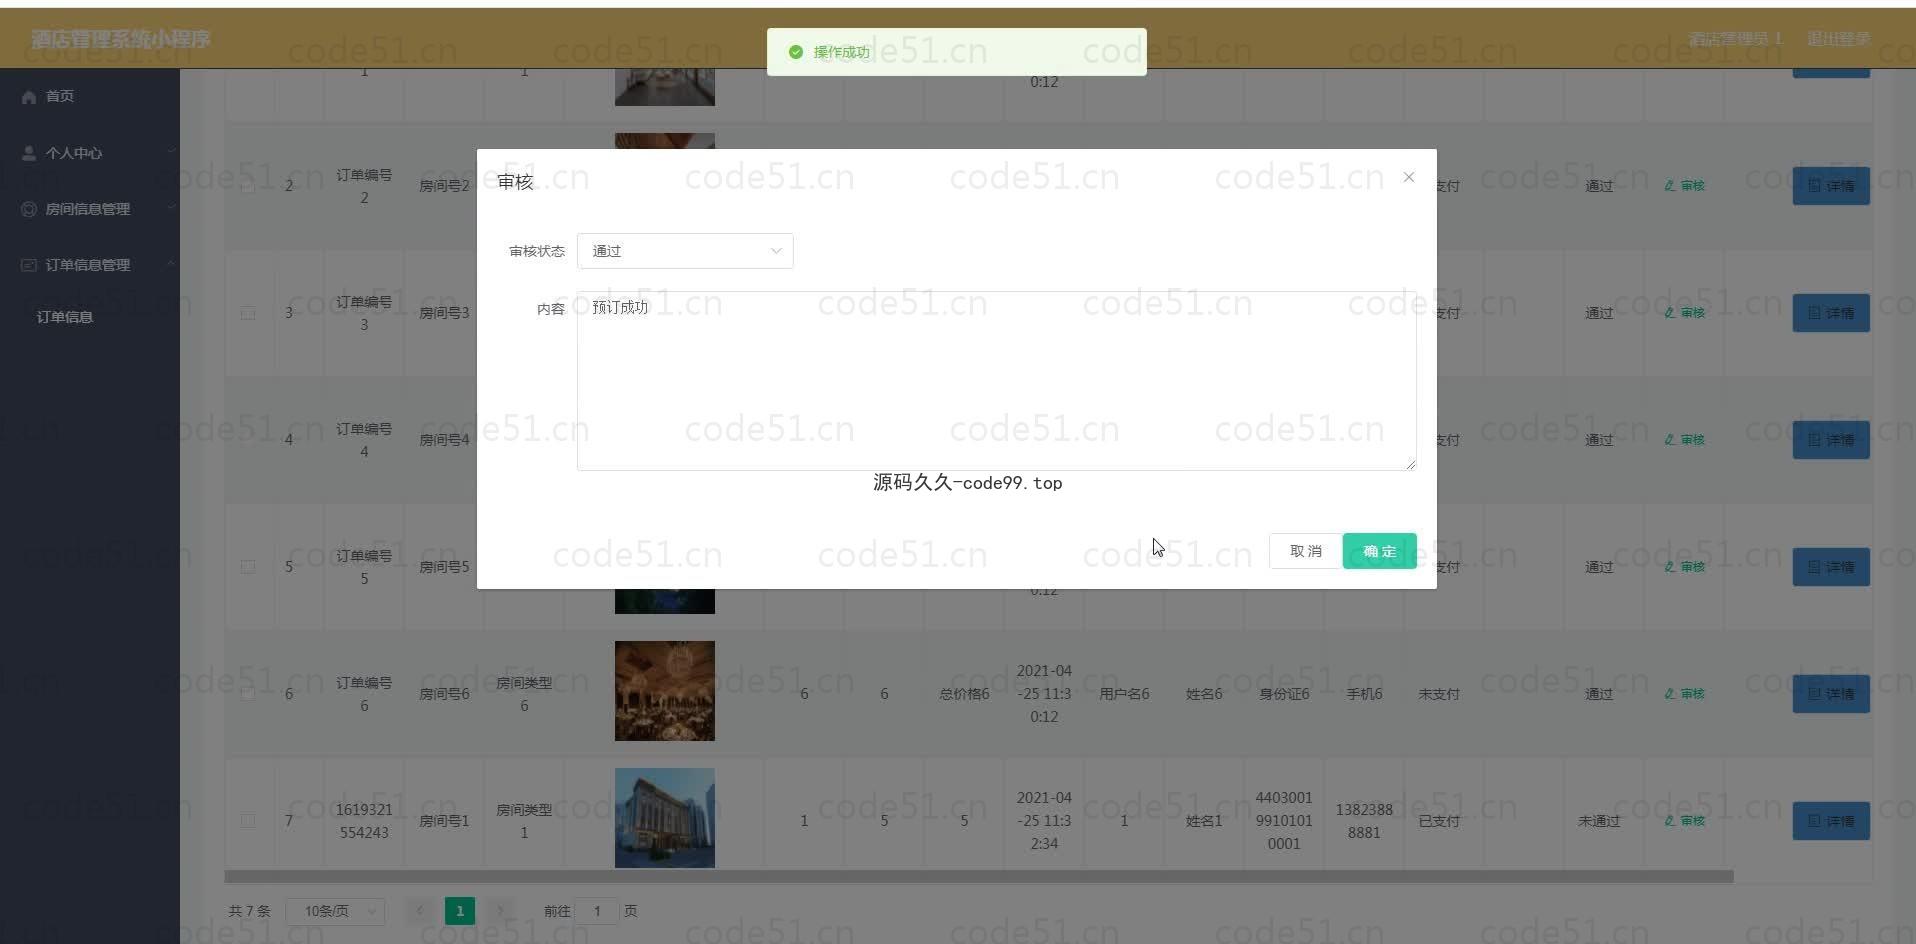Select 订单信息 submenu item

(x=65, y=317)
